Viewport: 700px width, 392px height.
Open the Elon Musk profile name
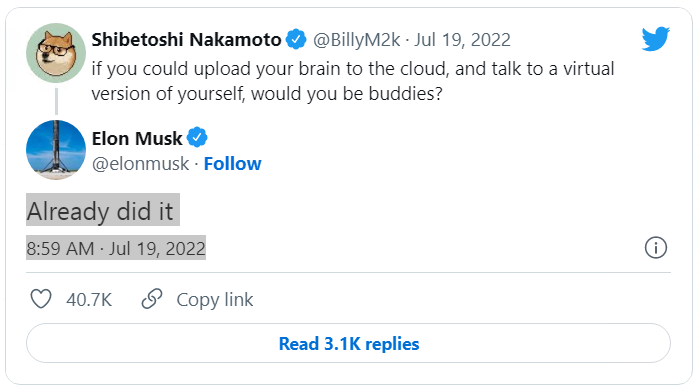coord(137,138)
